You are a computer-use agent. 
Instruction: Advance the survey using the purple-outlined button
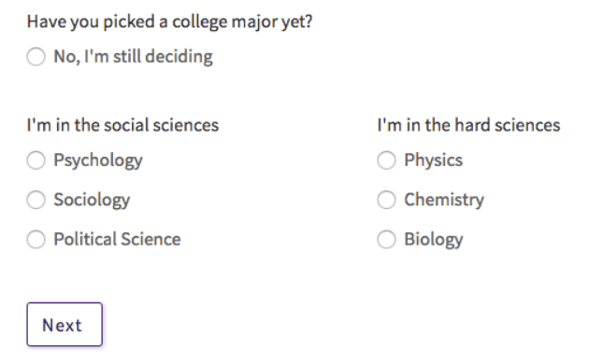pyautogui.click(x=65, y=324)
